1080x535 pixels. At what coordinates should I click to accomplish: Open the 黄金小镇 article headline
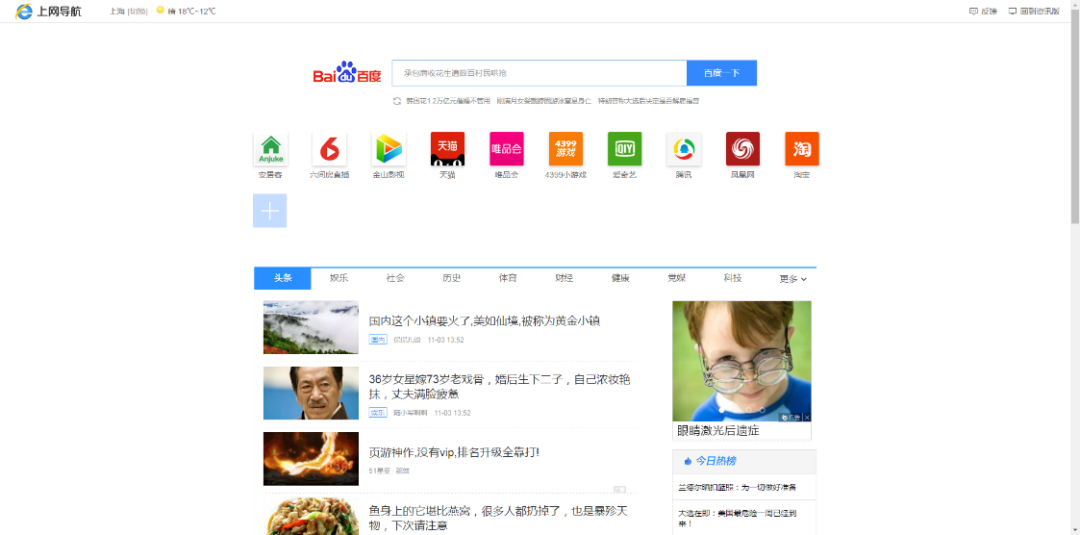485,321
